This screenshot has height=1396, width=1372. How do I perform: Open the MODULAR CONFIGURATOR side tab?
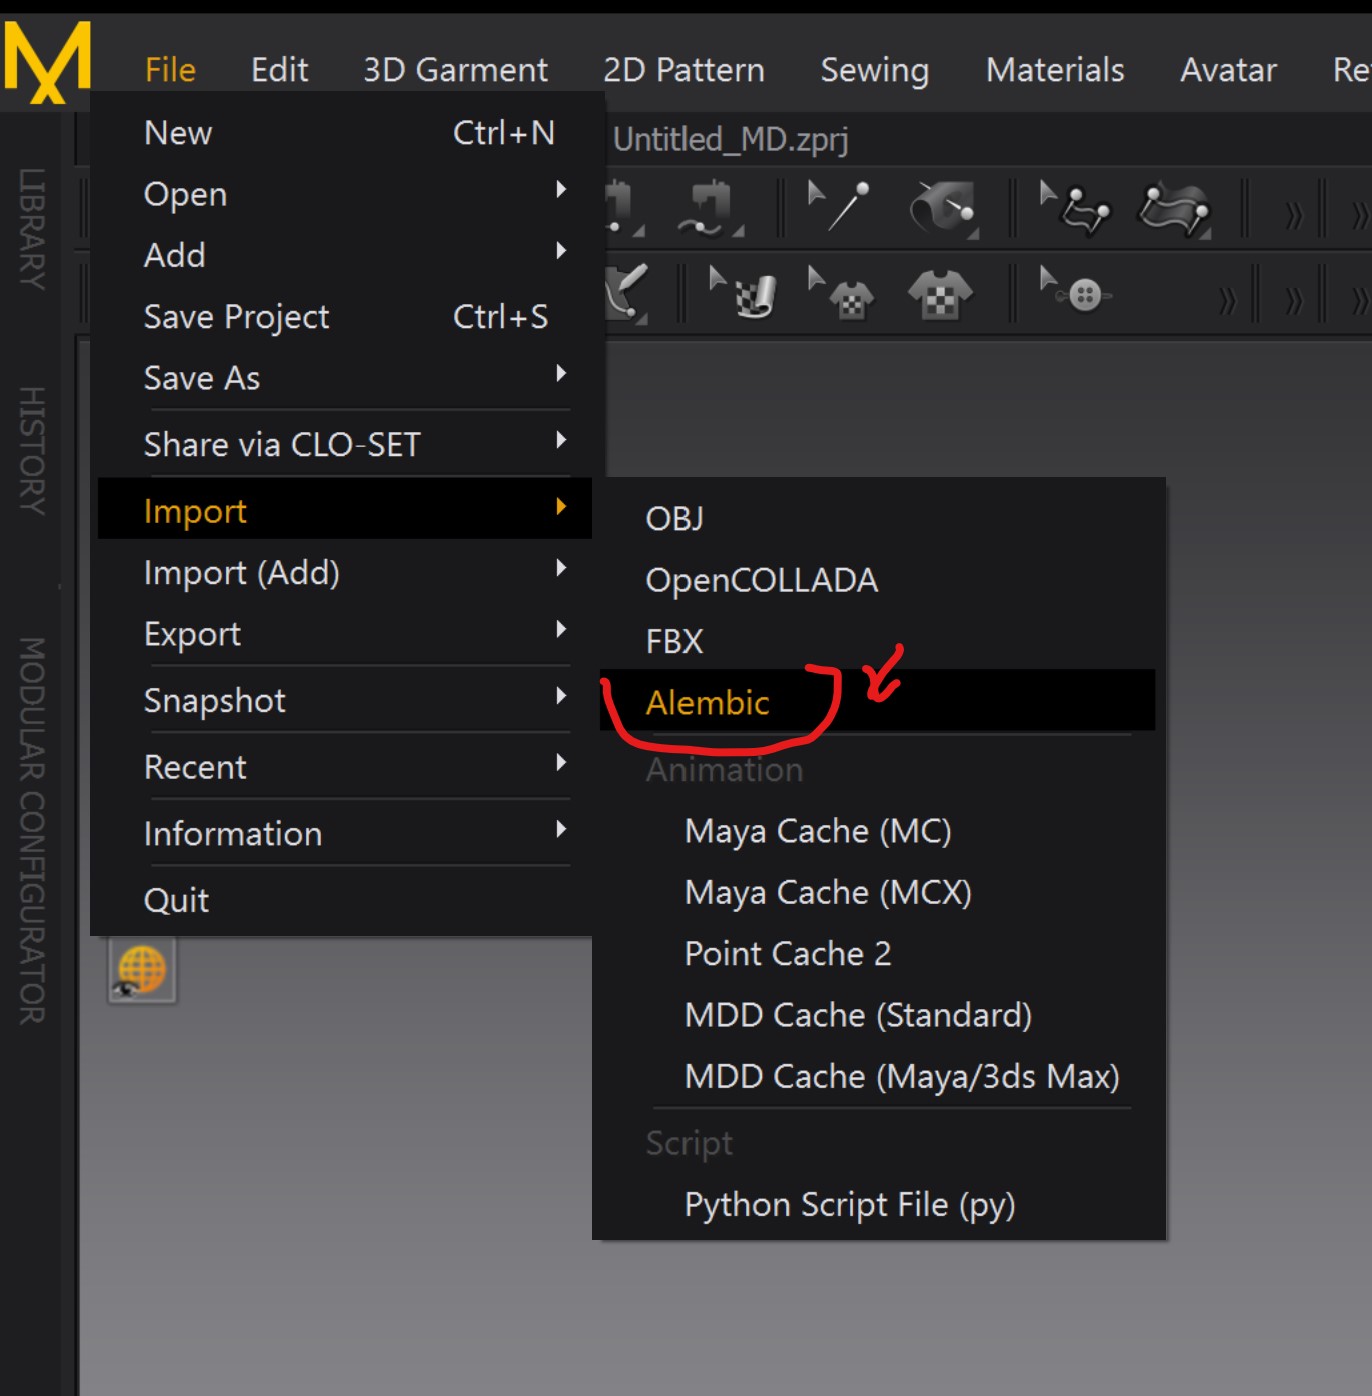click(32, 831)
